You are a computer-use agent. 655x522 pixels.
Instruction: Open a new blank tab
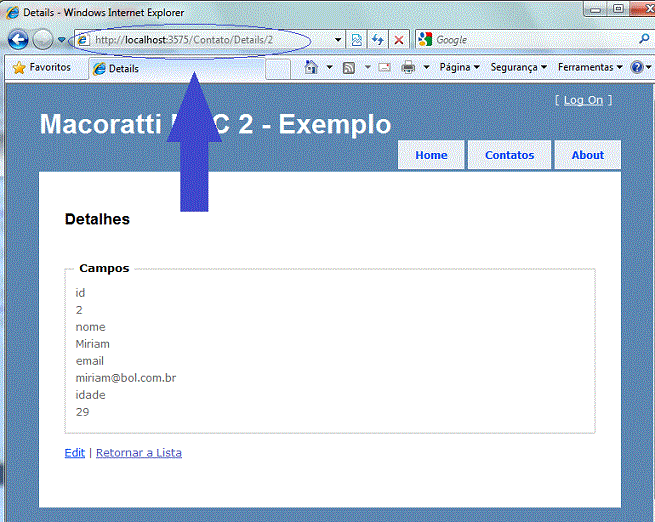click(278, 69)
